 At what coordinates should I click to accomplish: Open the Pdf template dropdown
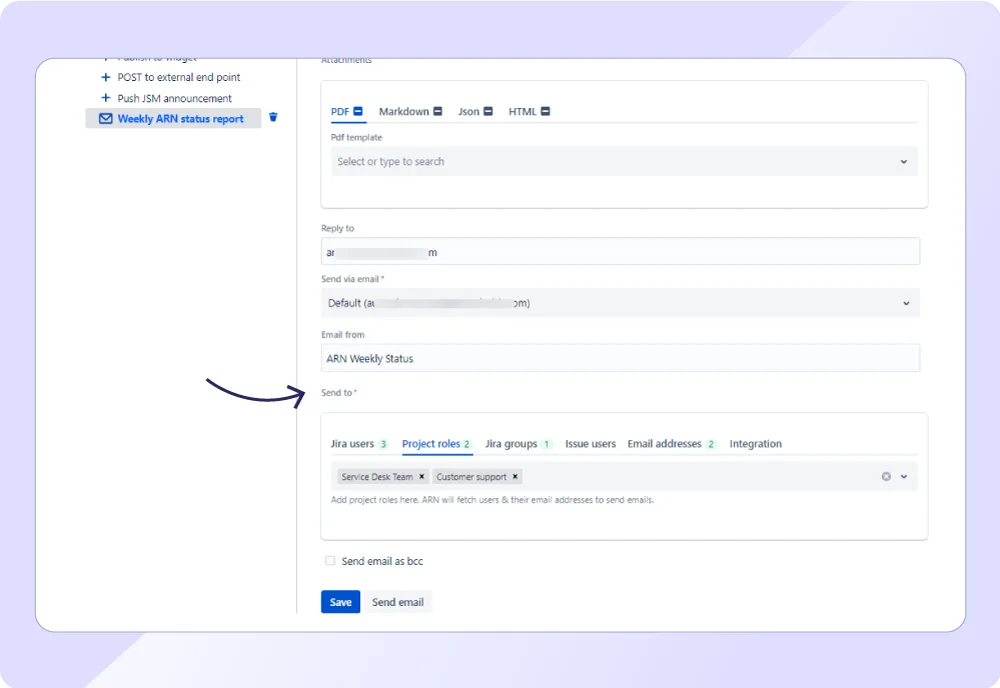click(624, 161)
